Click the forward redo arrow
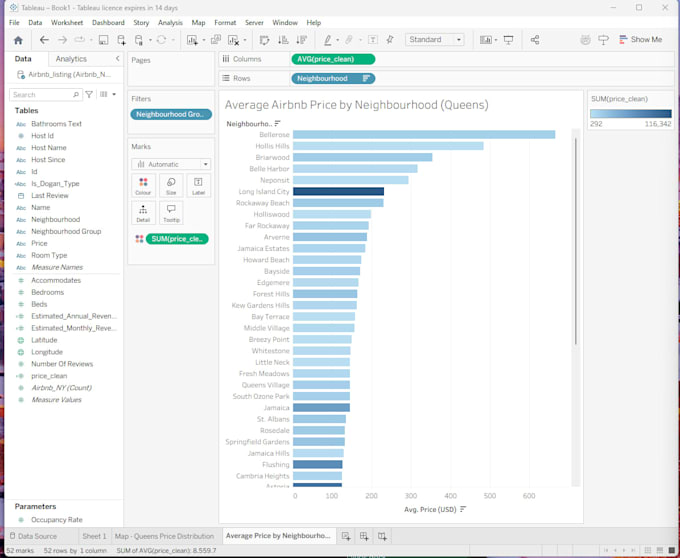The height and width of the screenshot is (558, 680). coord(62,40)
